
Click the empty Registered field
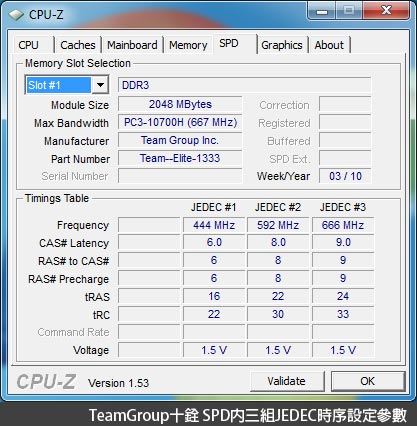click(x=345, y=122)
